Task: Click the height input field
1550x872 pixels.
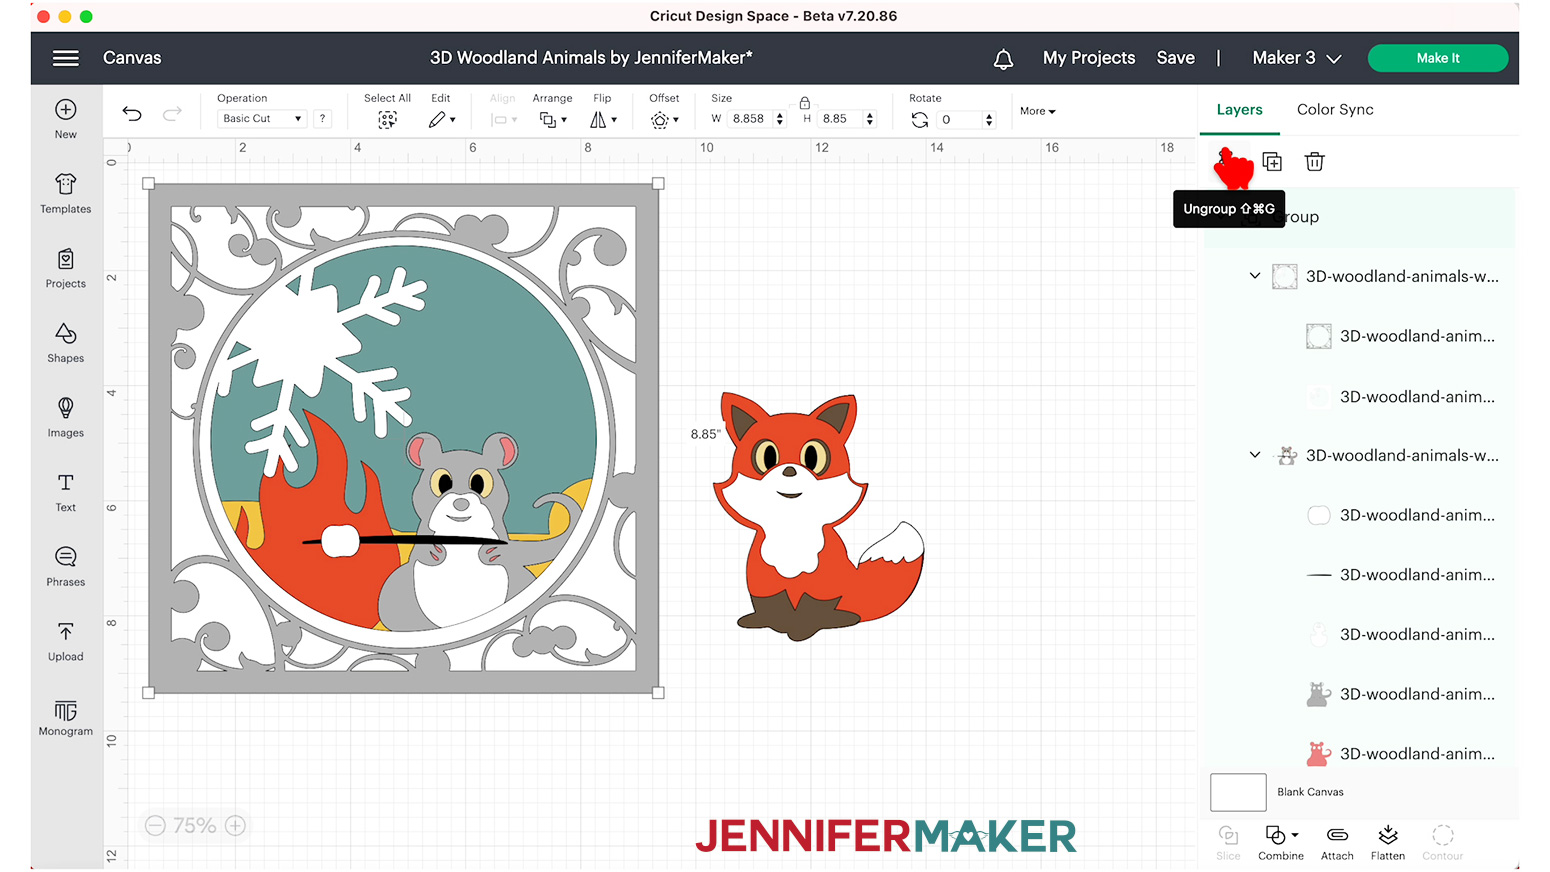Action: pos(839,119)
